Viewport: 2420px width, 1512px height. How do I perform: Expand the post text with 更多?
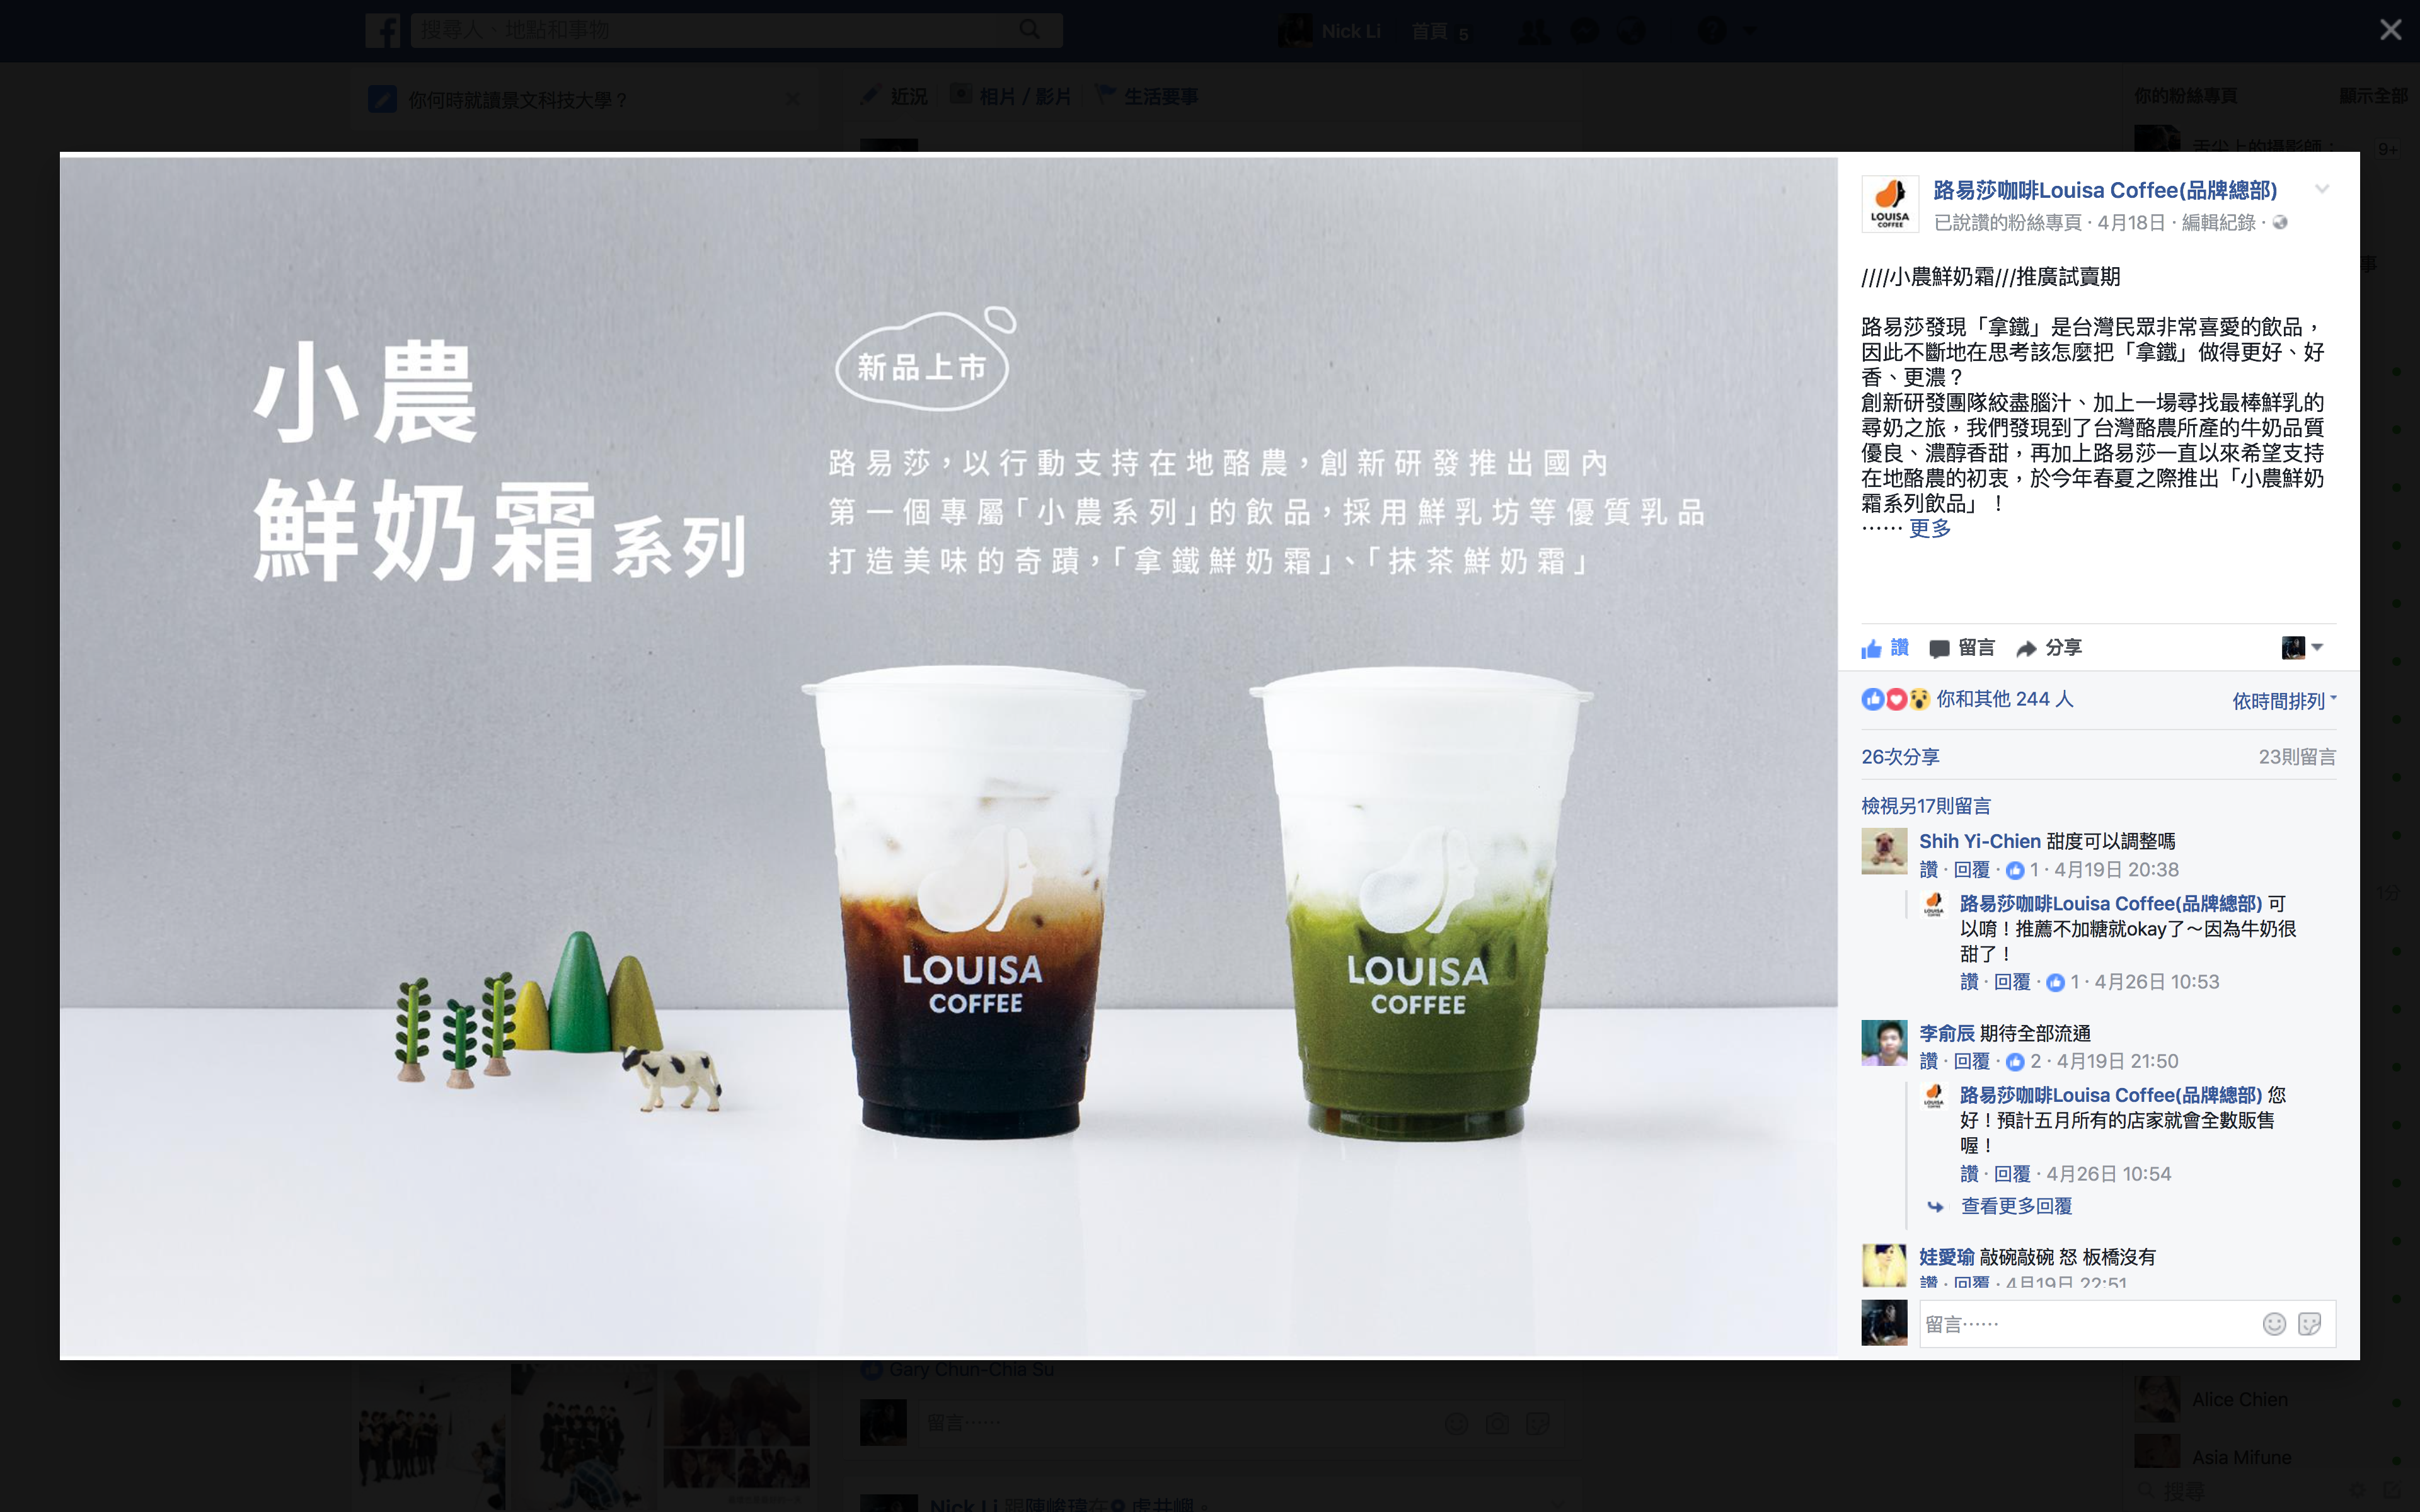(x=1930, y=528)
